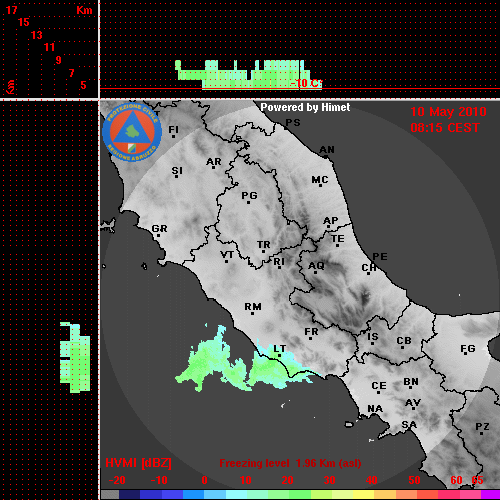This screenshot has width=500, height=500.
Task: Click the Powered by Himet text
Action: pyautogui.click(x=305, y=107)
